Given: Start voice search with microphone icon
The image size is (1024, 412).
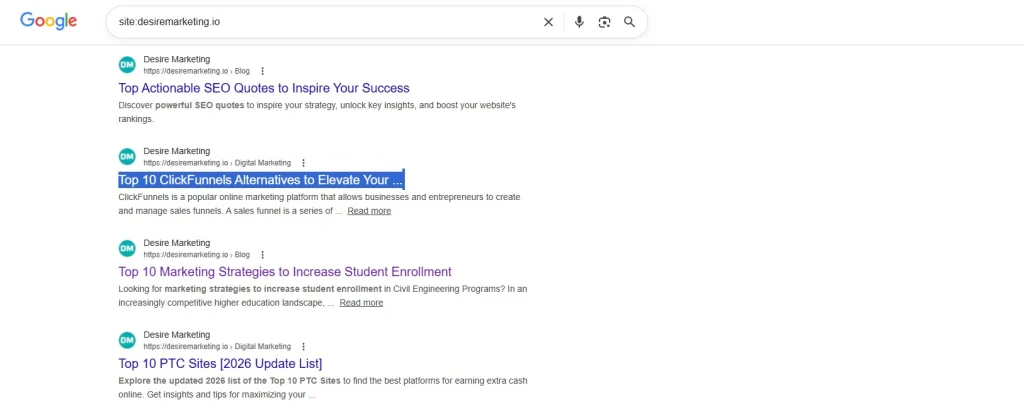Looking at the screenshot, I should pos(579,22).
